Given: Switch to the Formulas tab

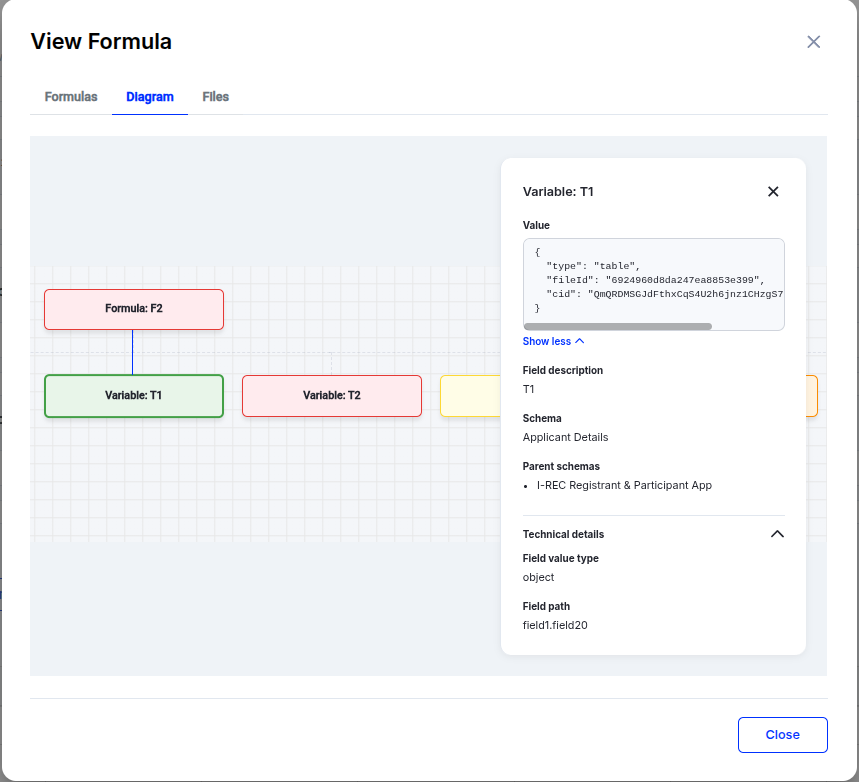Looking at the screenshot, I should click(71, 97).
